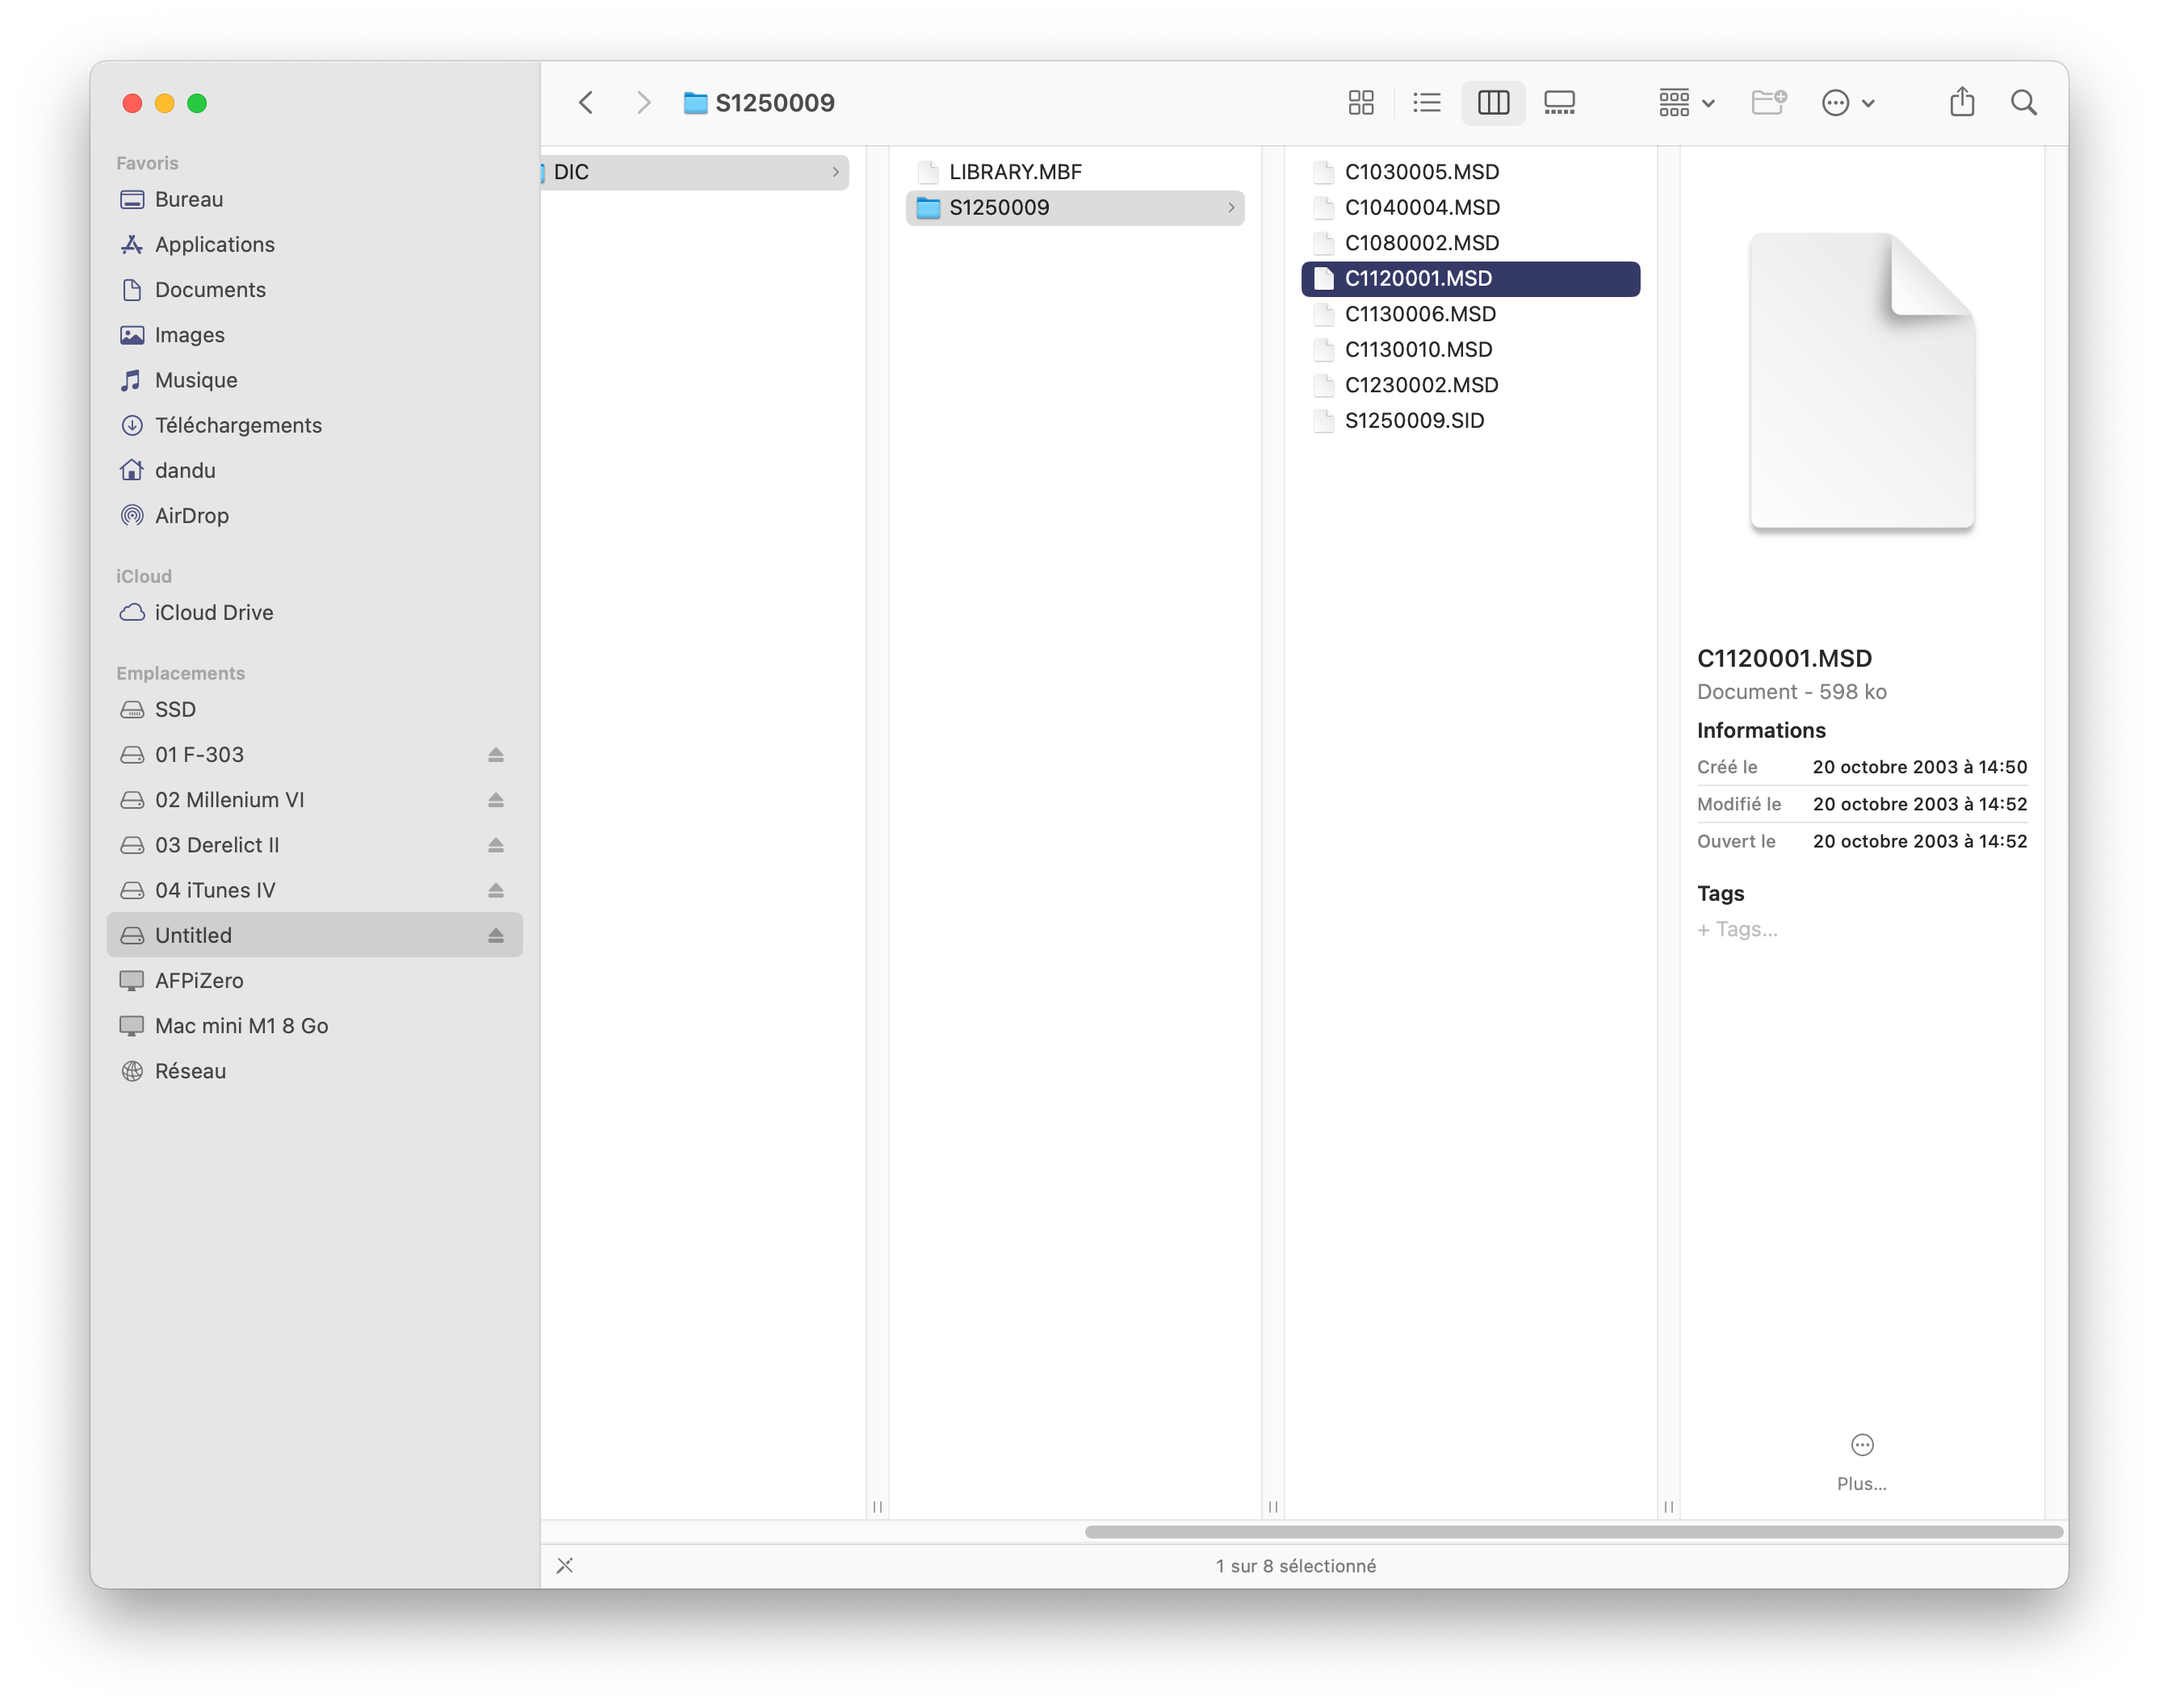Open AirDrop in the sidebar
The width and height of the screenshot is (2159, 1708).
pos(314,515)
